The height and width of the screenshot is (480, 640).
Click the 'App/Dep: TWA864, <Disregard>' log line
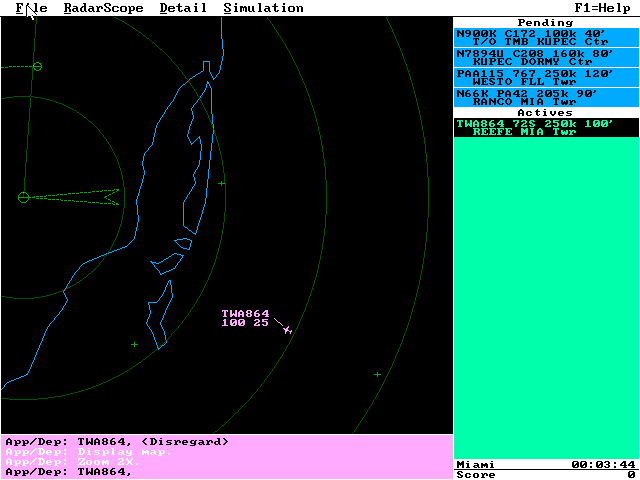tap(117, 442)
